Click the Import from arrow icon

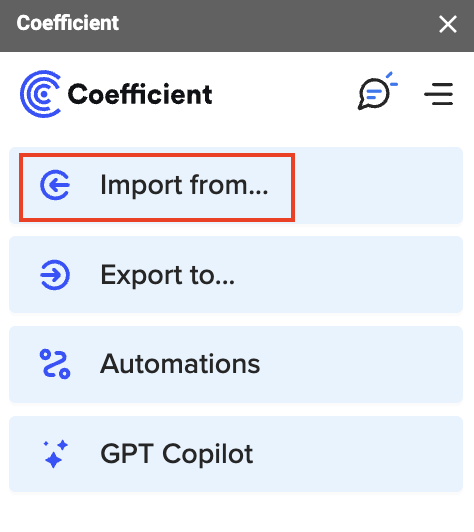pos(55,185)
